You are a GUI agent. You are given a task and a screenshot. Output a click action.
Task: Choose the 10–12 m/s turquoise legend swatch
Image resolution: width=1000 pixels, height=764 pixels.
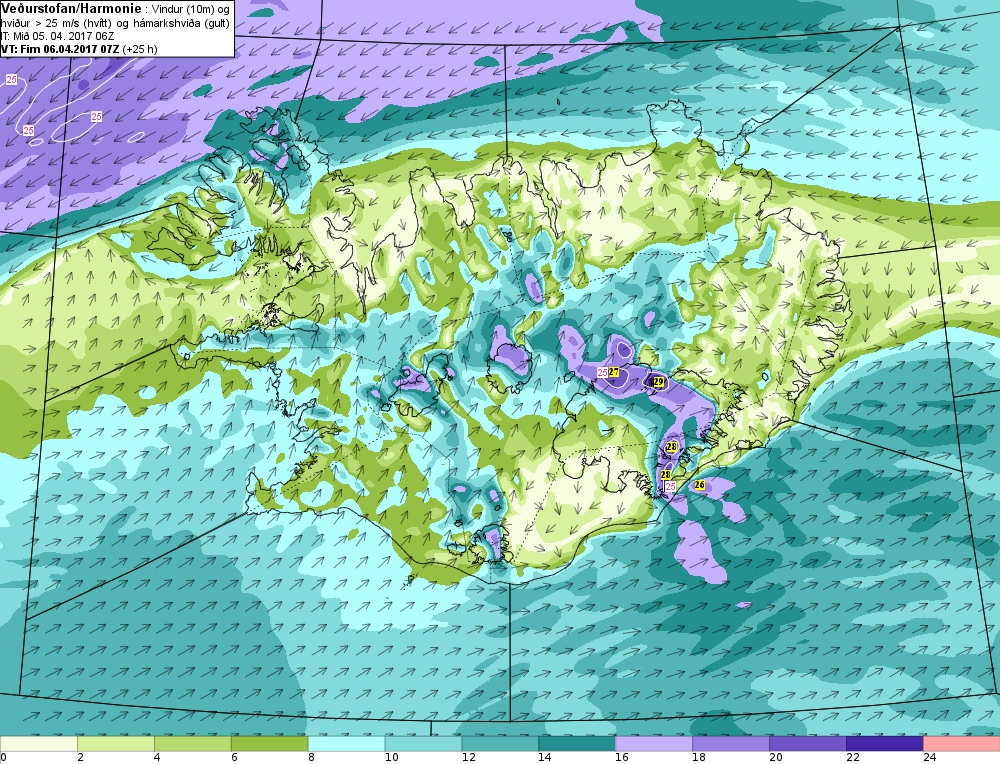click(x=423, y=744)
